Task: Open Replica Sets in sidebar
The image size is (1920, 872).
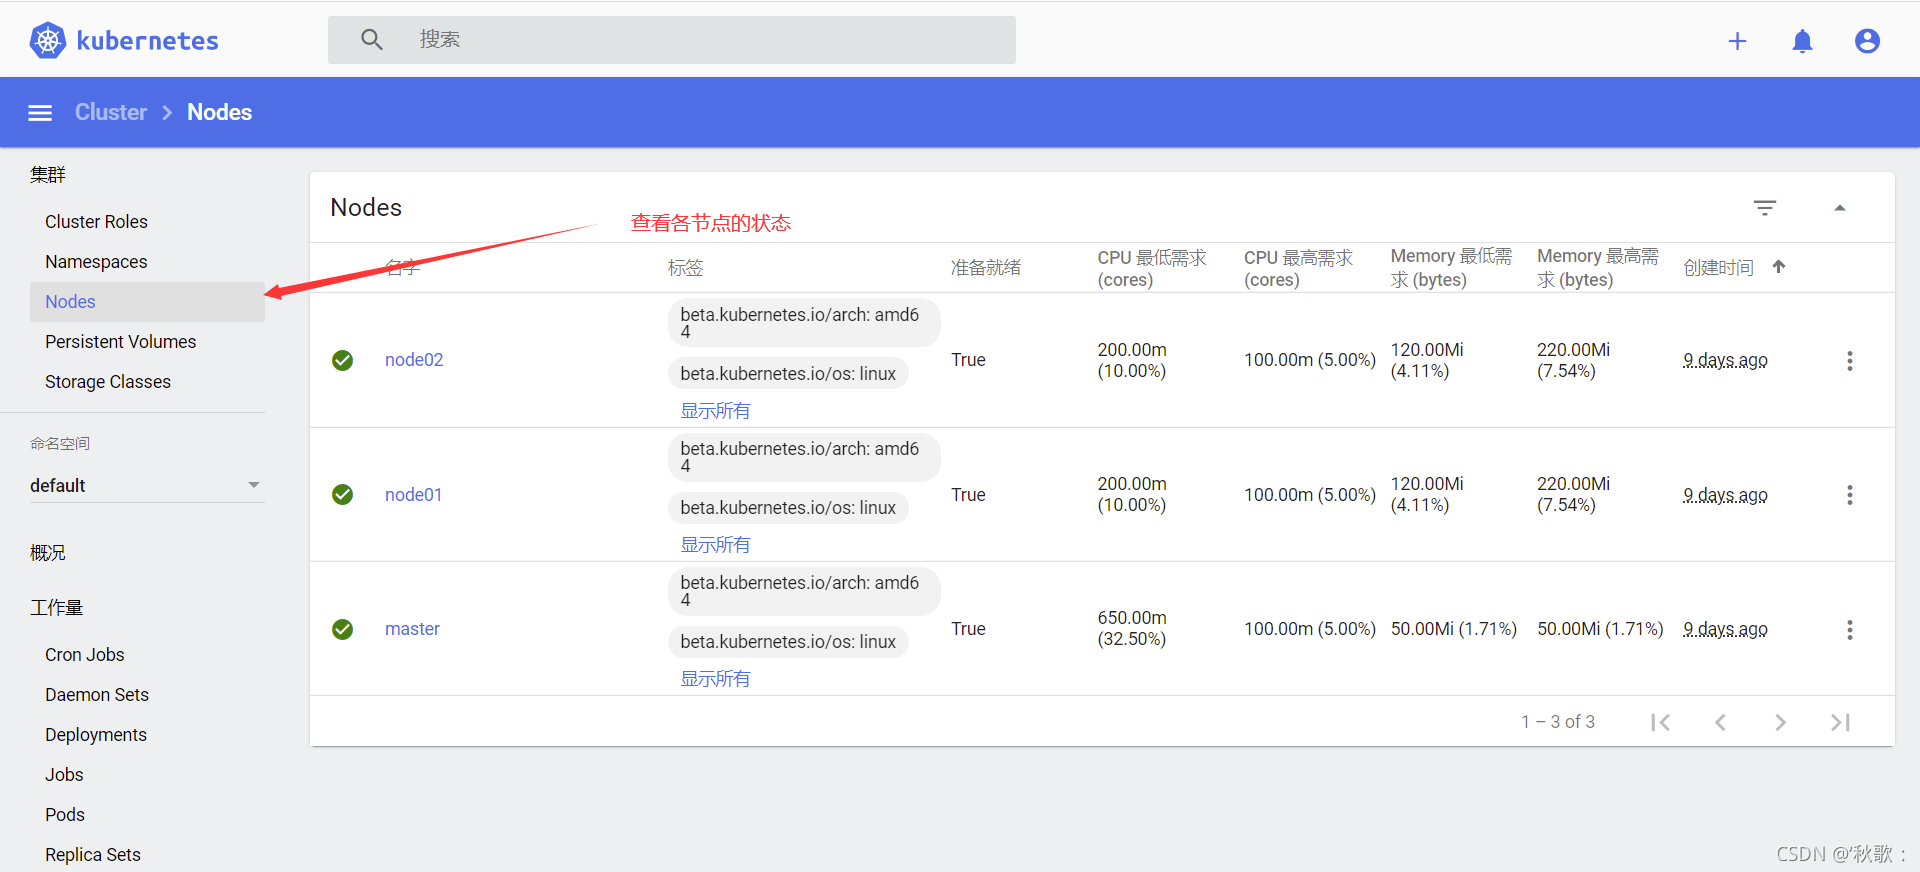Action: click(x=93, y=855)
